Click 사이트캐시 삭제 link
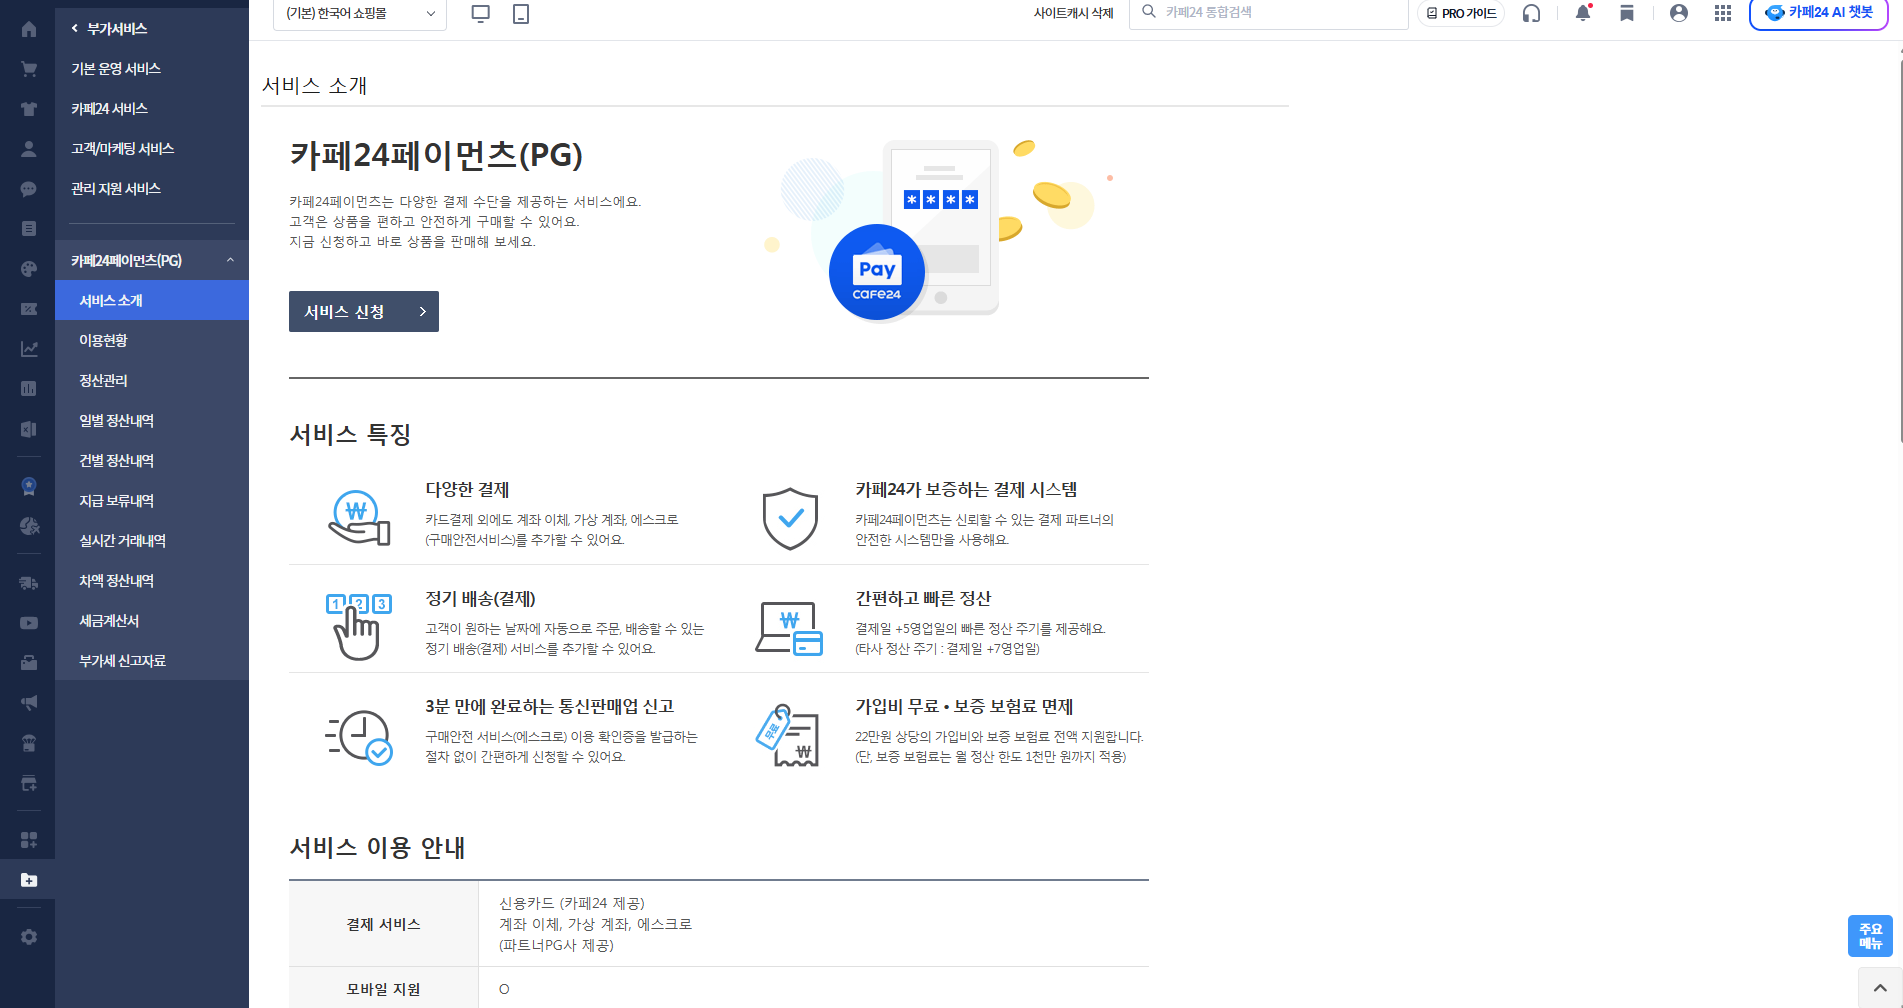The image size is (1903, 1008). click(1073, 13)
